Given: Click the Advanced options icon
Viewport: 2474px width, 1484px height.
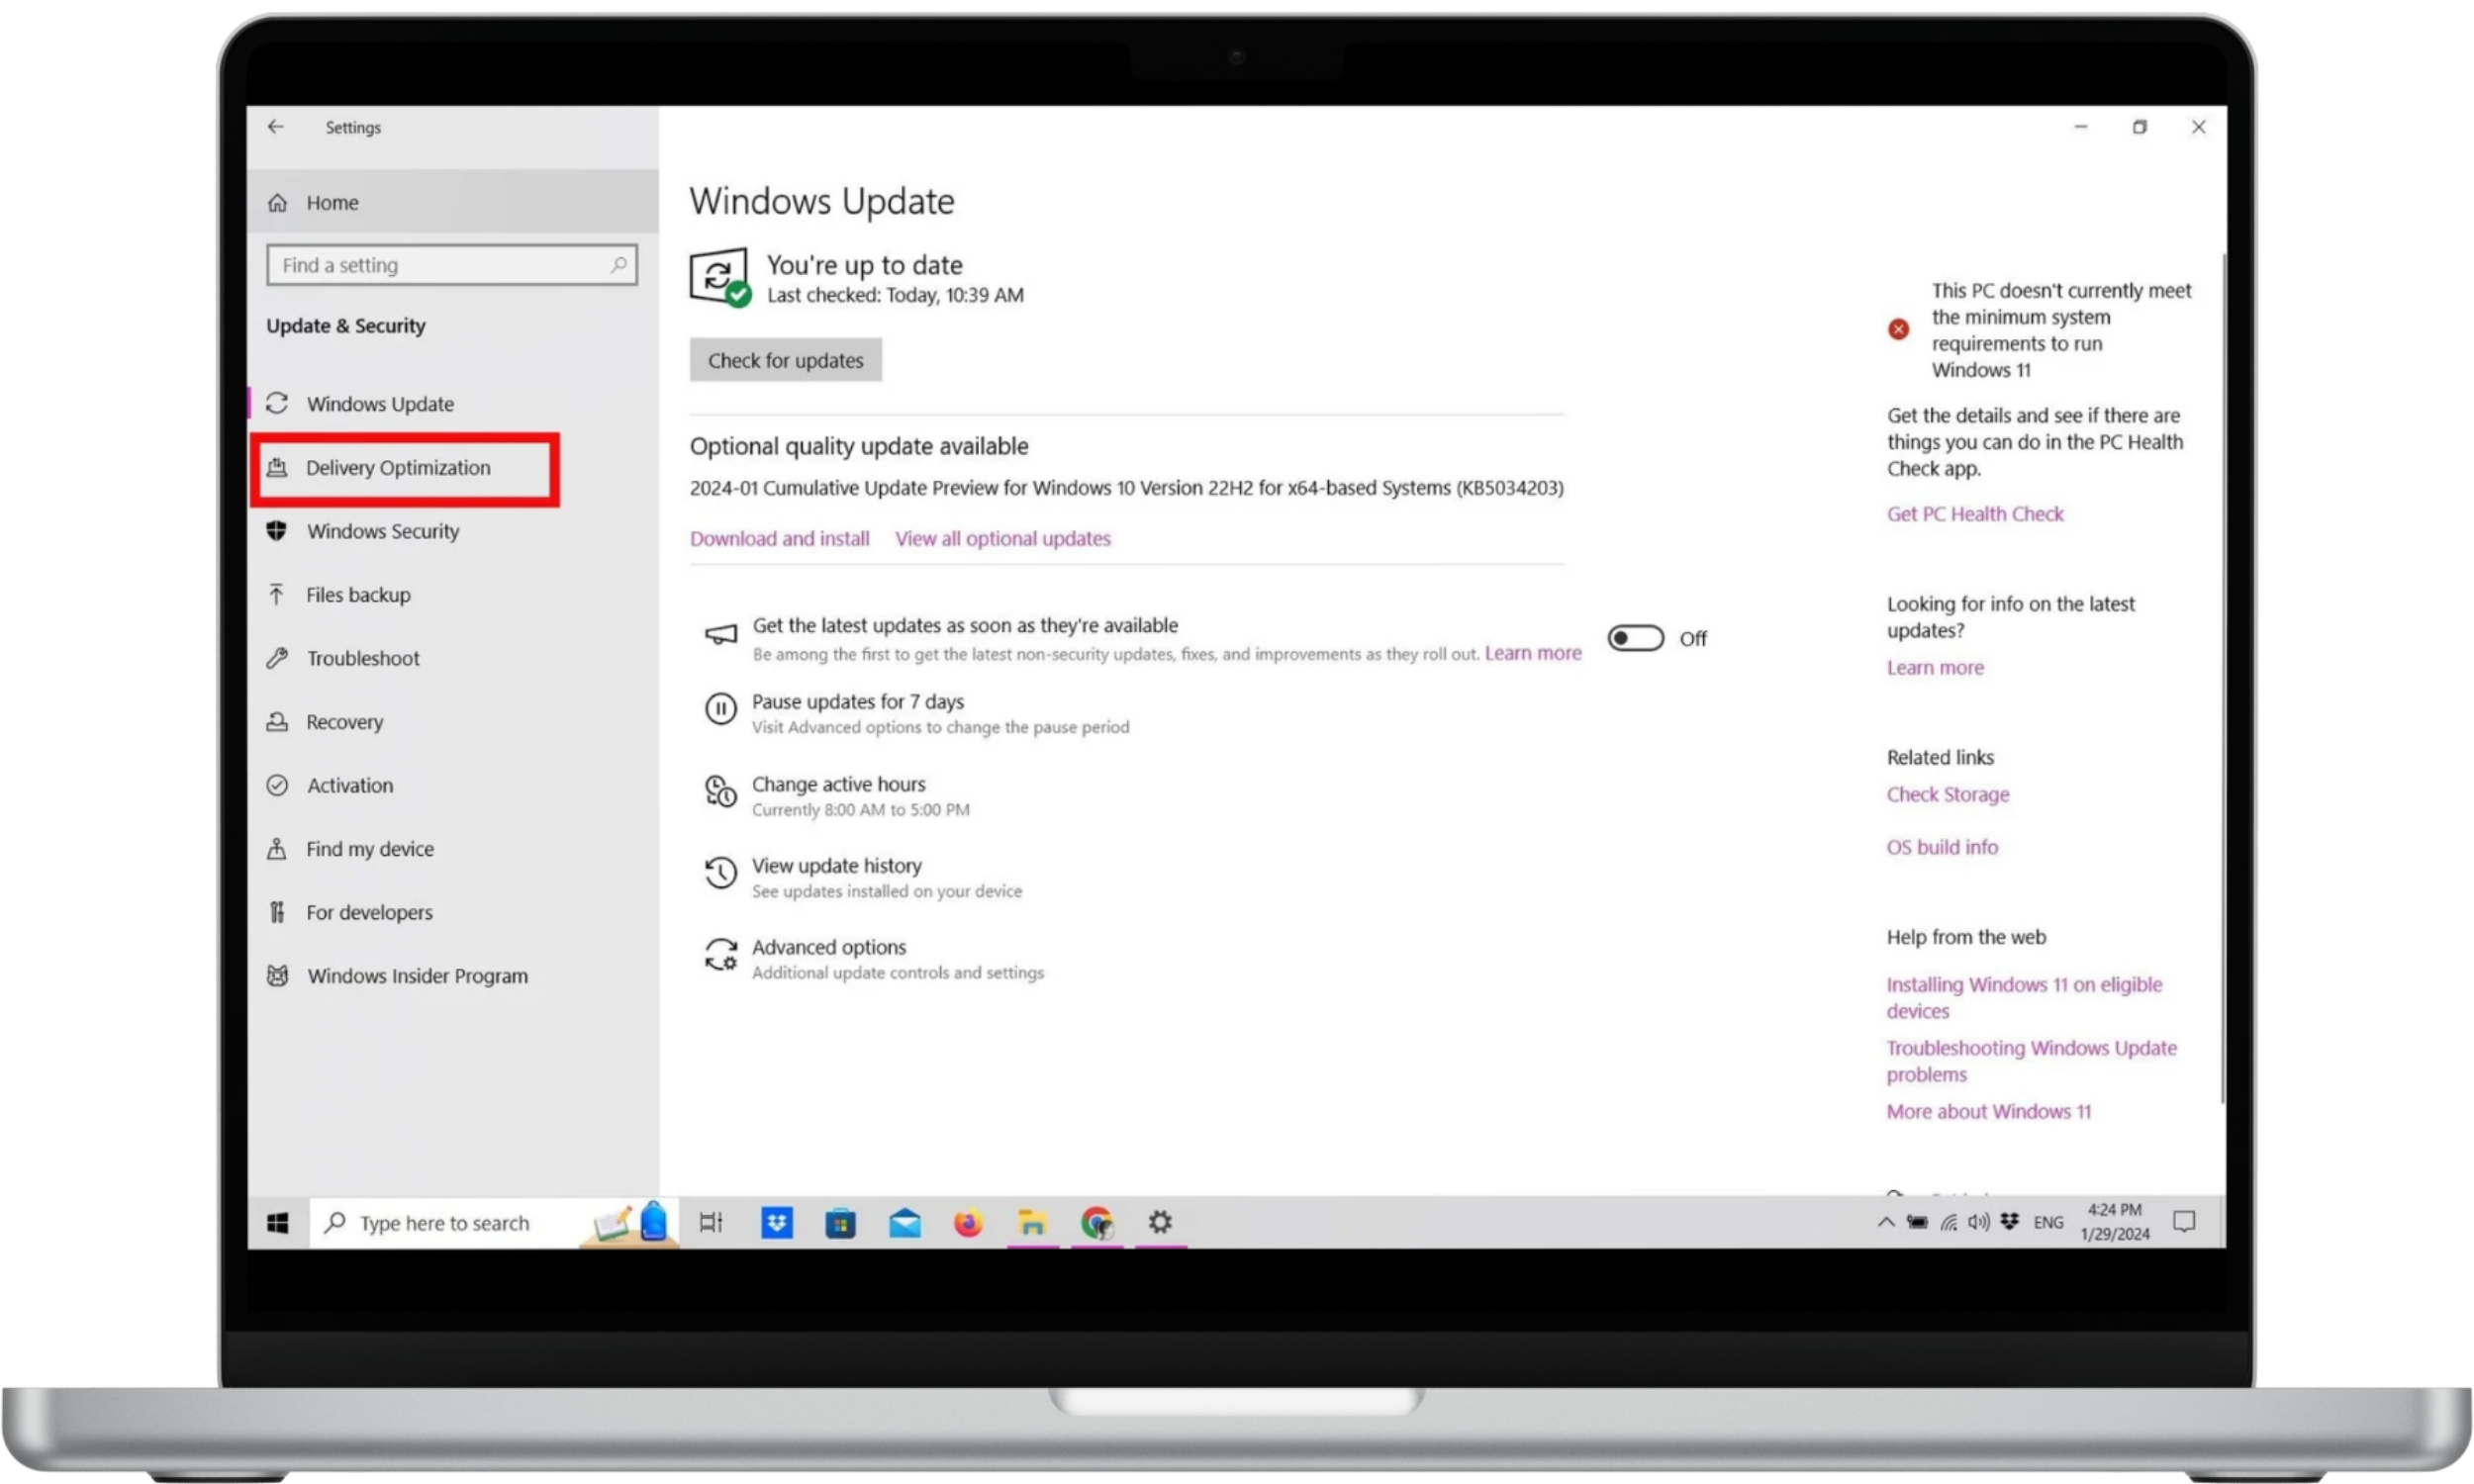Looking at the screenshot, I should click(x=720, y=955).
